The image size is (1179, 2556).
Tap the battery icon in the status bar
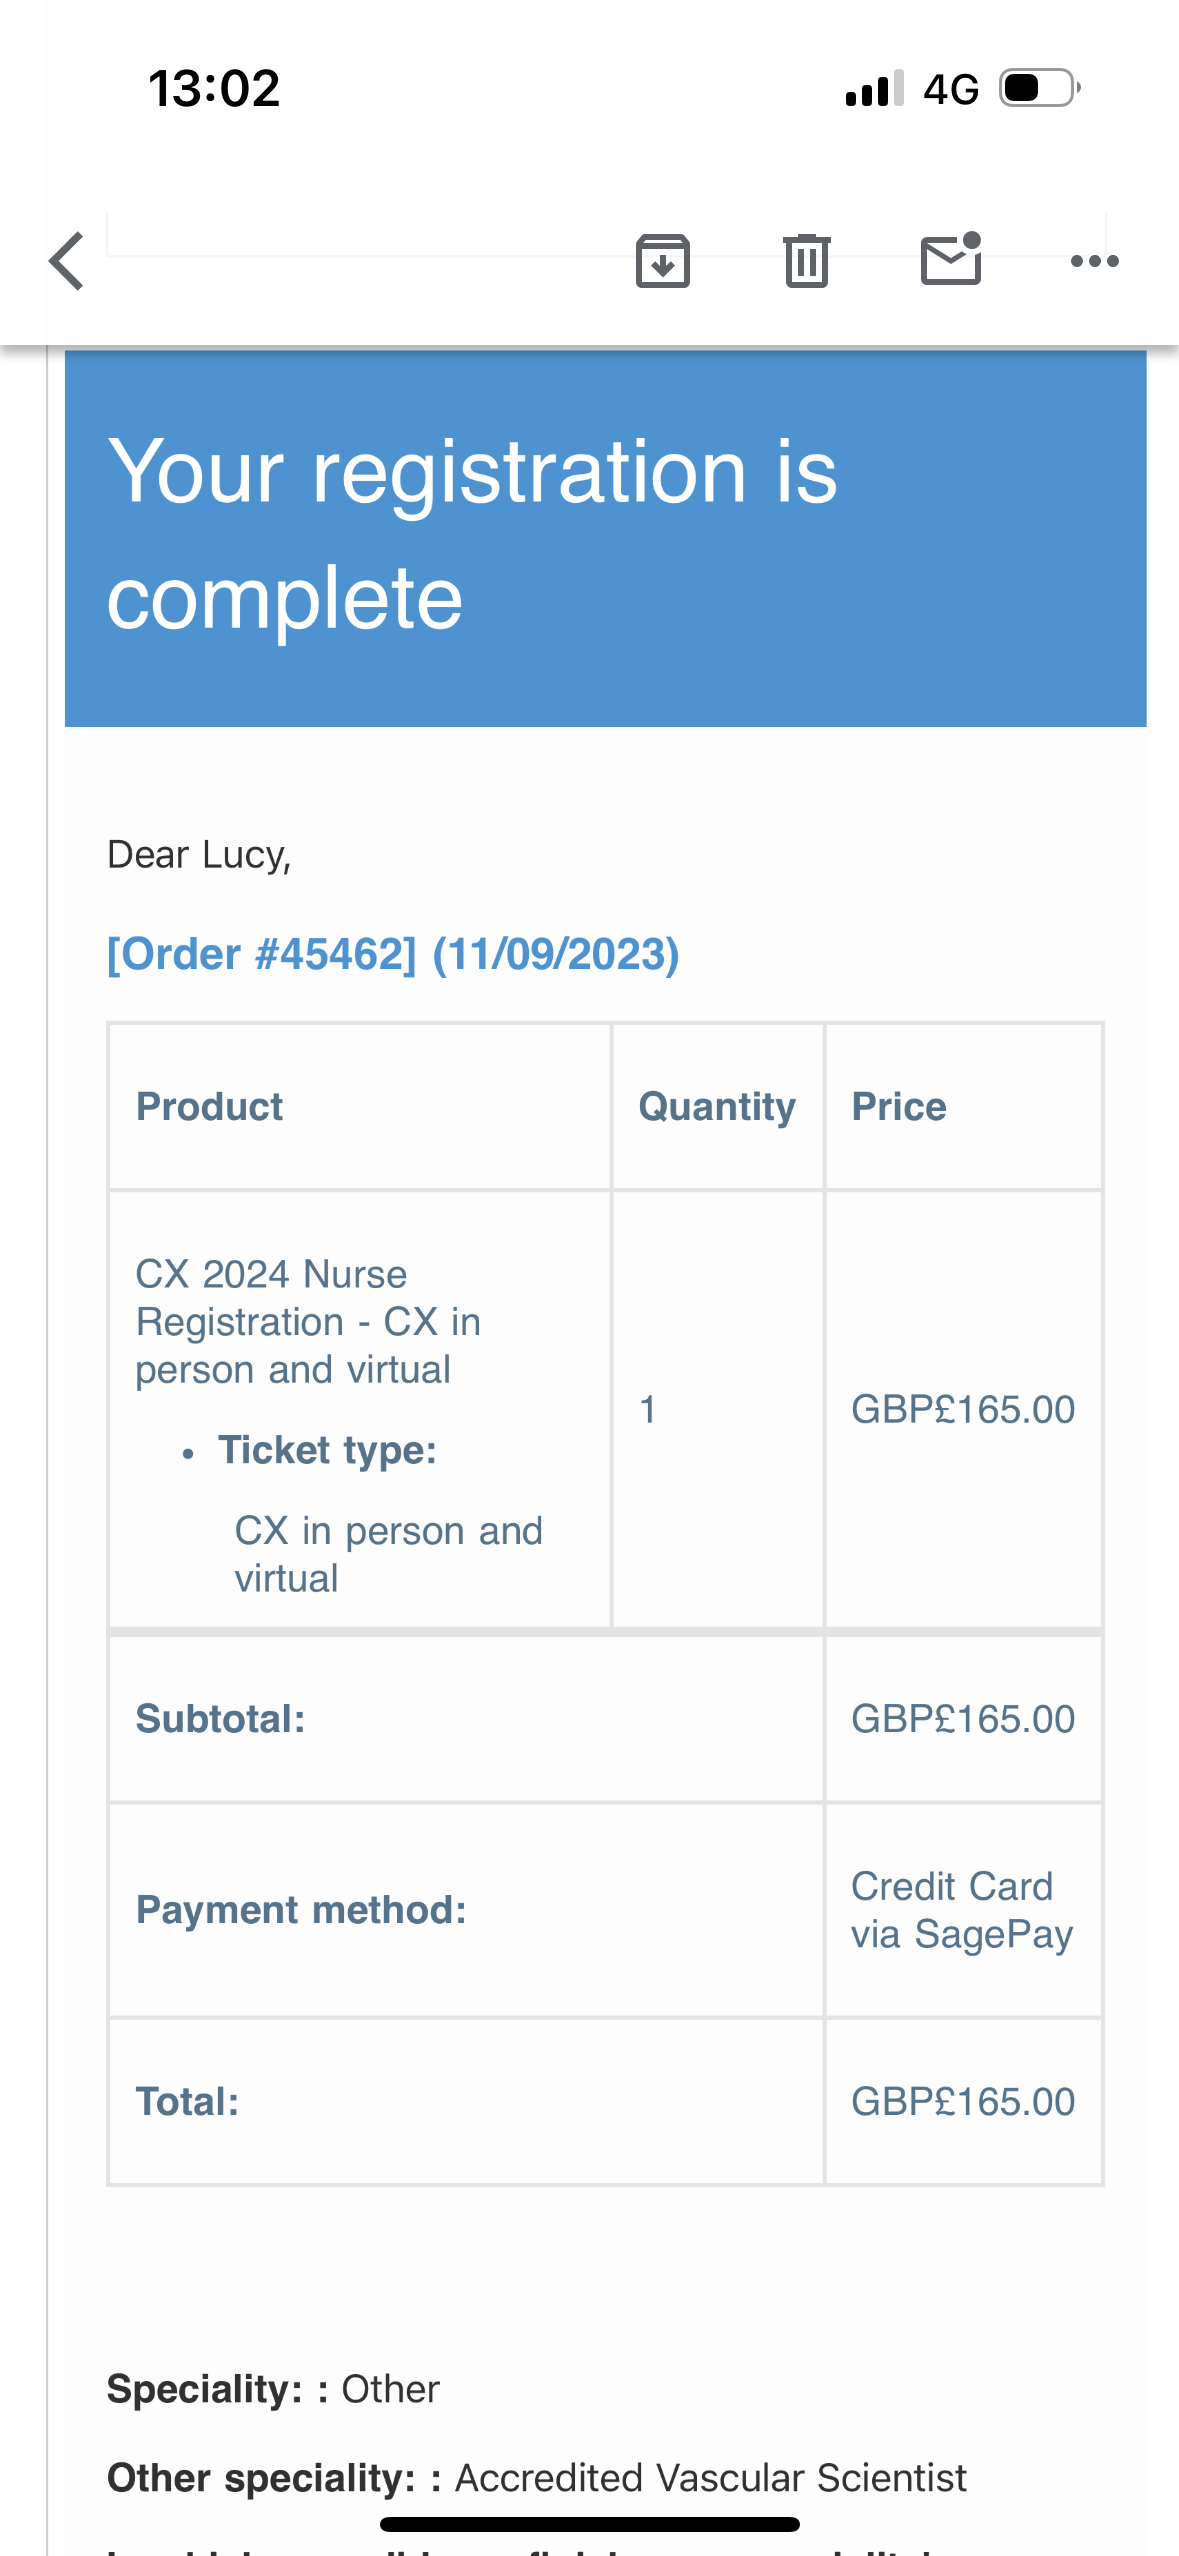point(1039,88)
